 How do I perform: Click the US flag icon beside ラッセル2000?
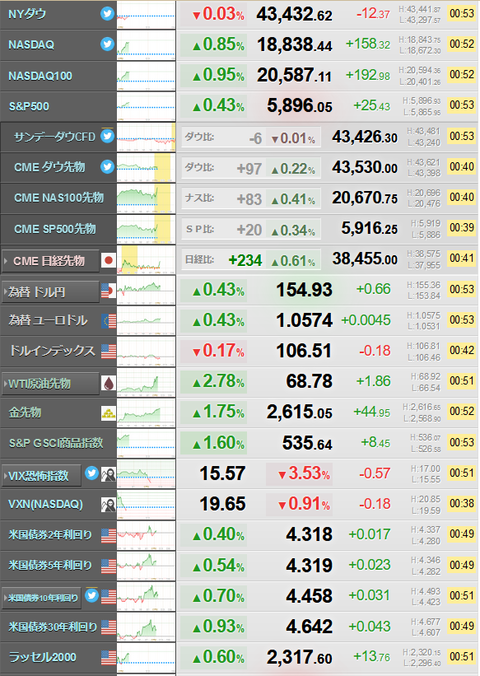(109, 658)
